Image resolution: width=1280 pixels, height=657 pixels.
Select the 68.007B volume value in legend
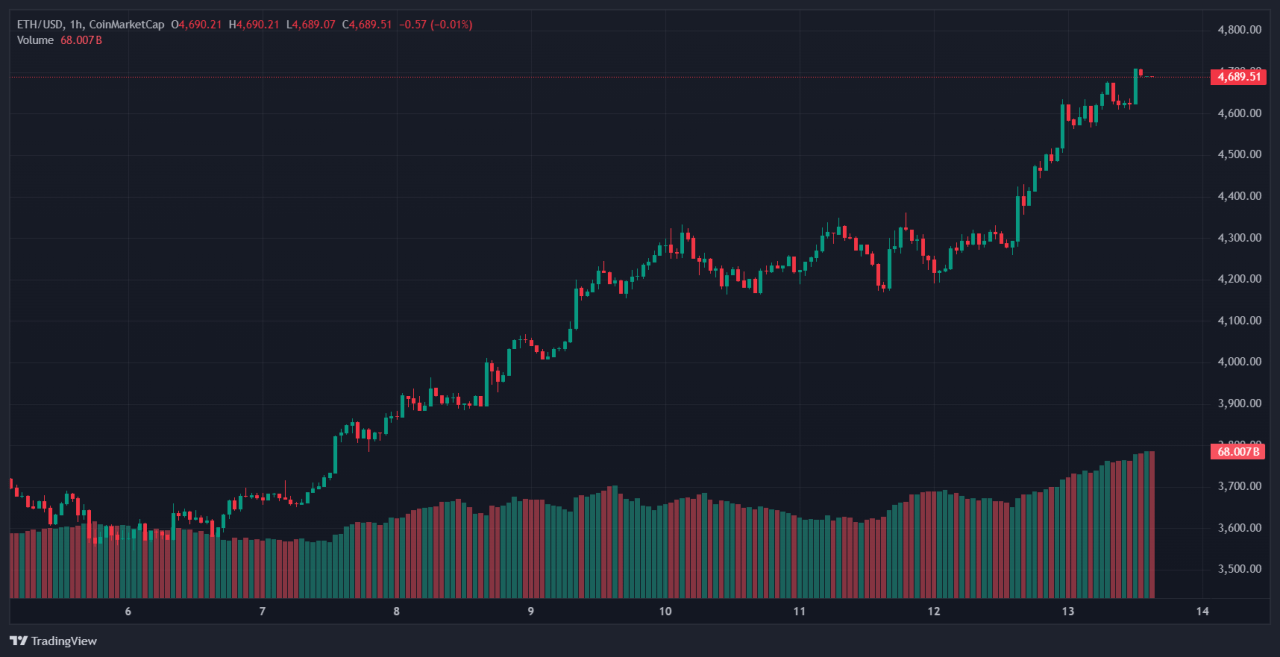[x=82, y=40]
